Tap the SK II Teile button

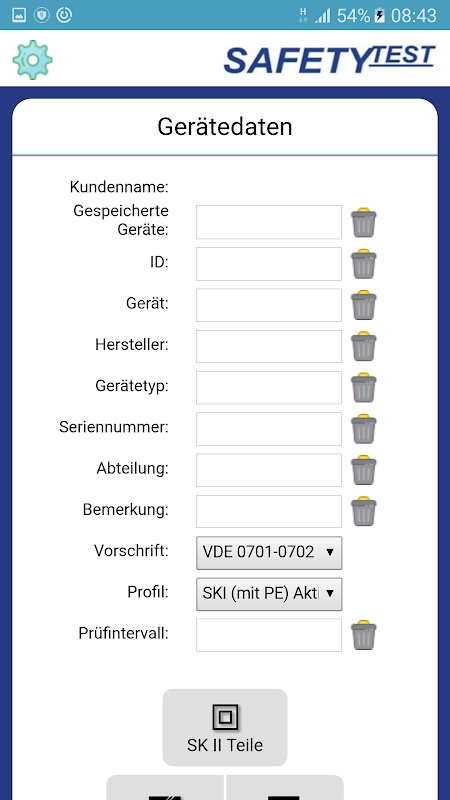click(225, 727)
